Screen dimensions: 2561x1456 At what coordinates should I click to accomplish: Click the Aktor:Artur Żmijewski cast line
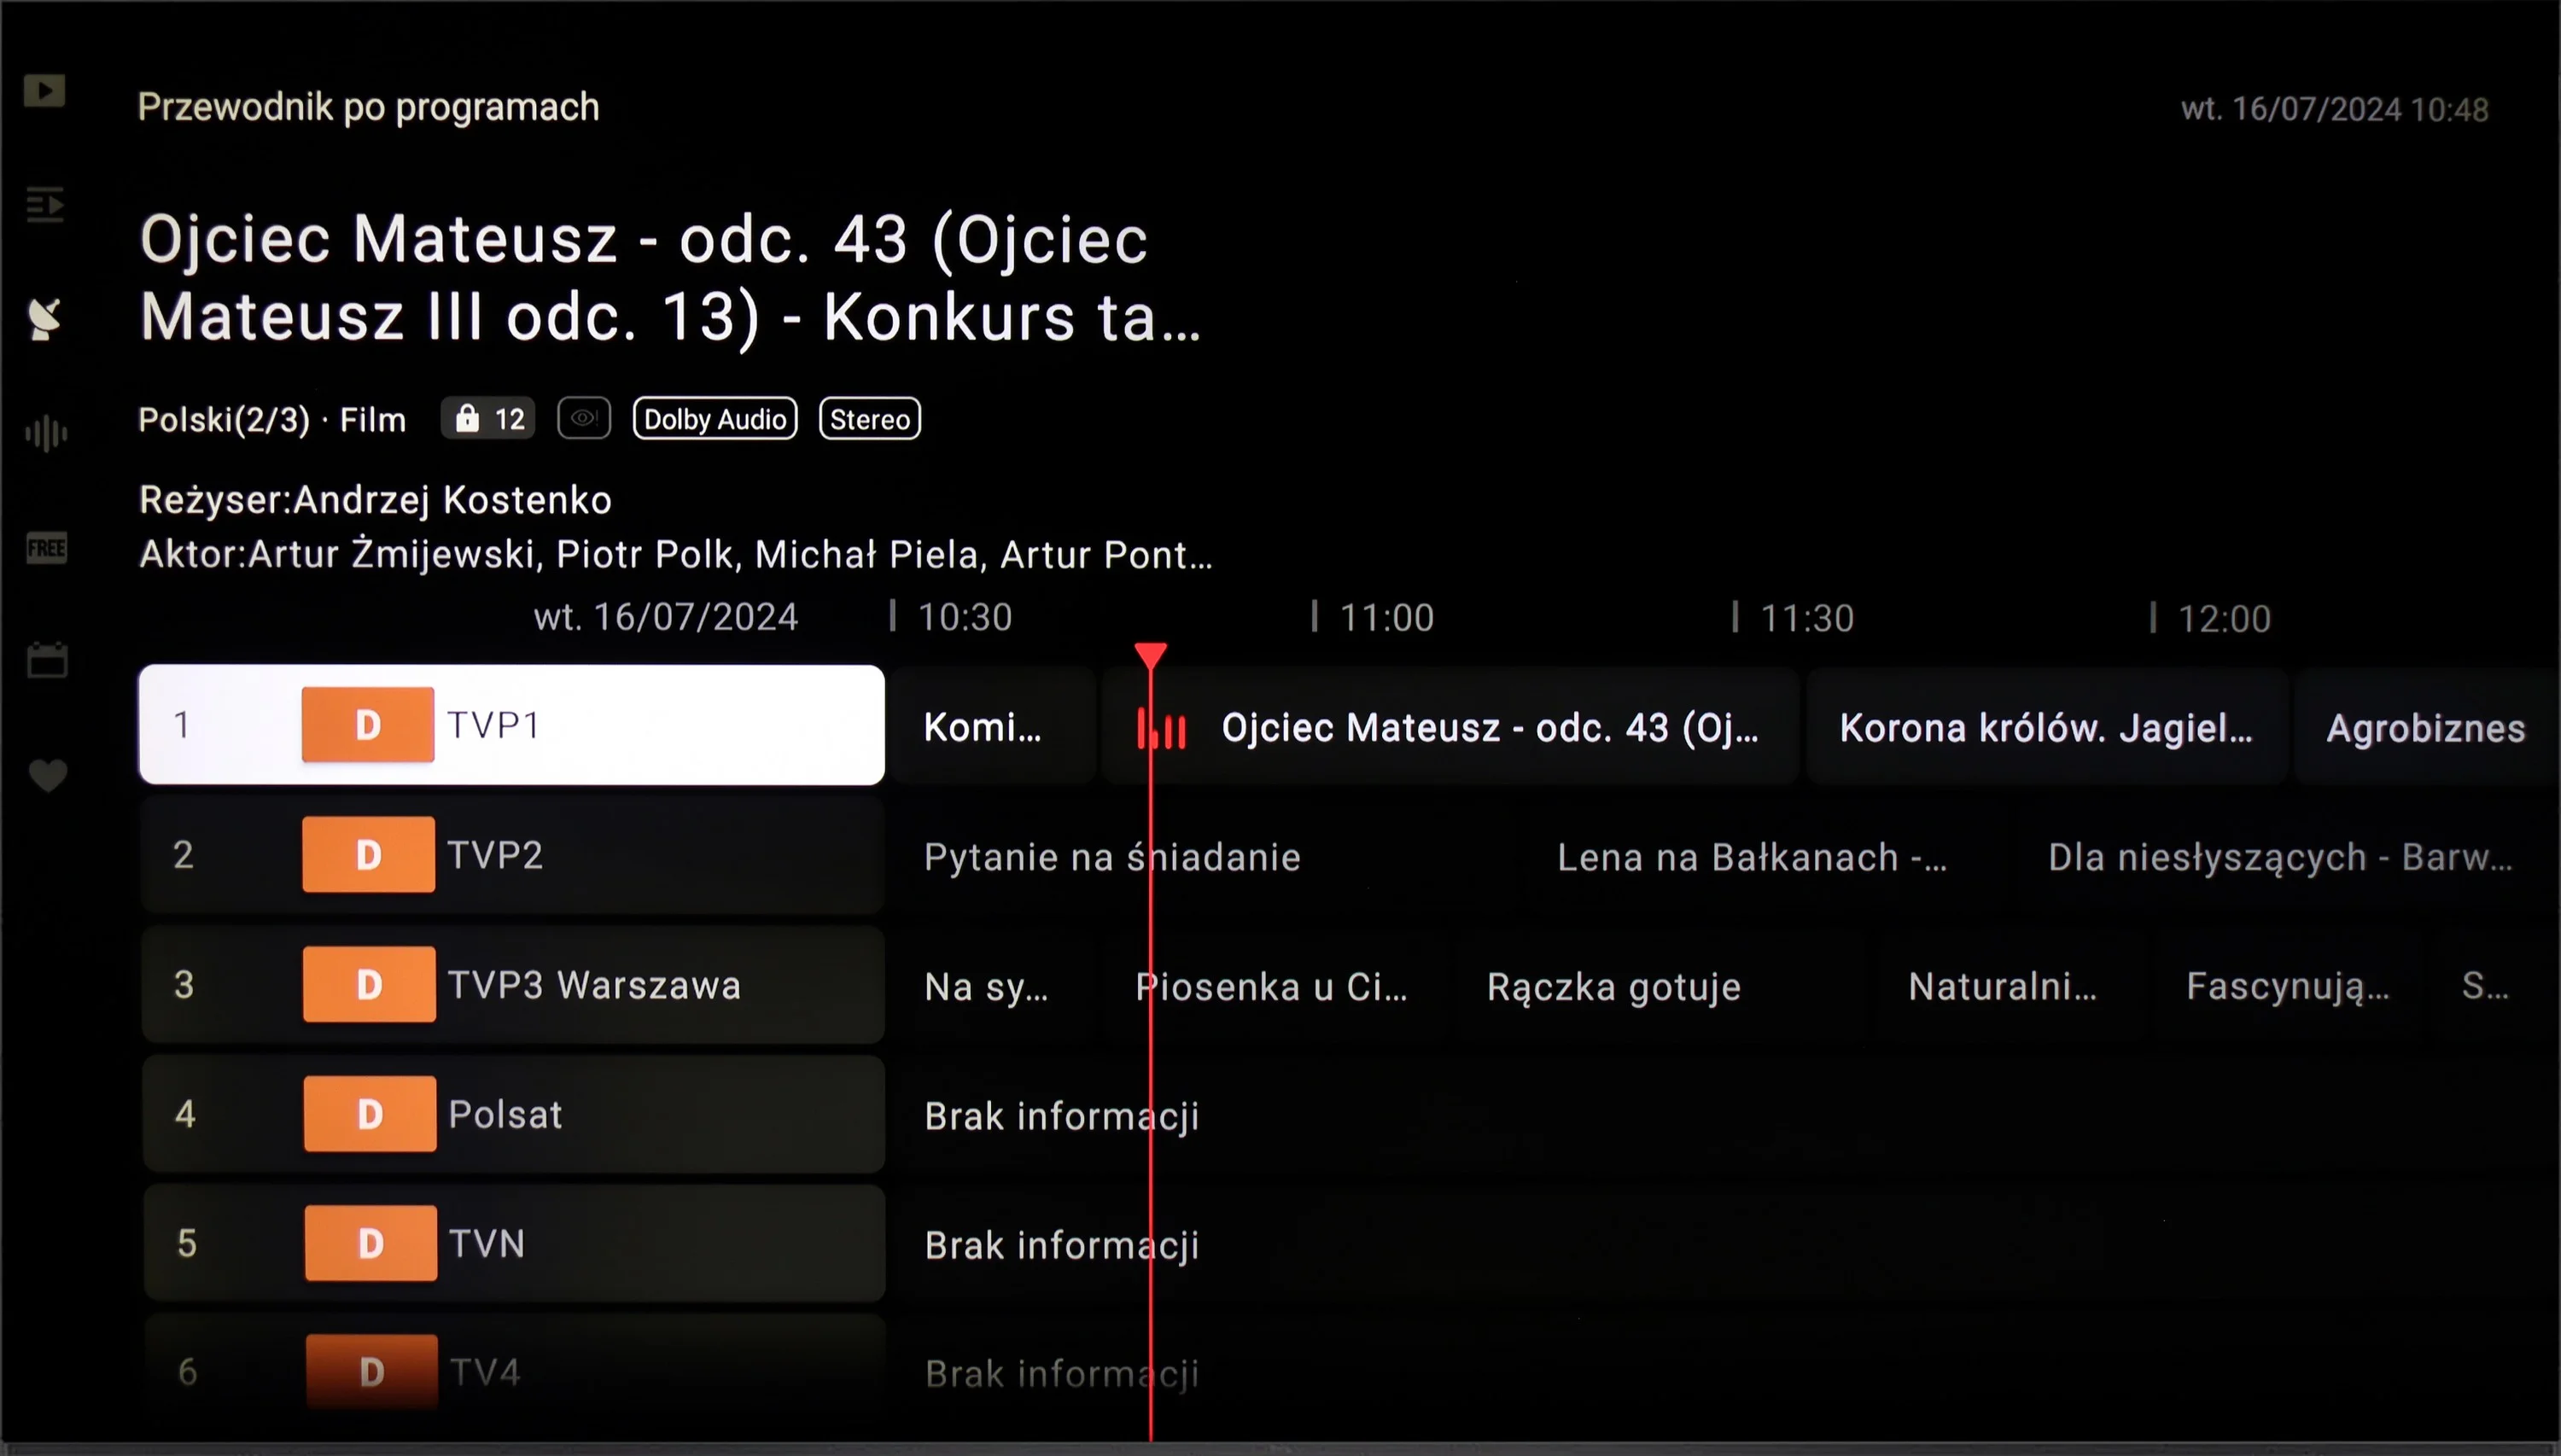[x=676, y=554]
